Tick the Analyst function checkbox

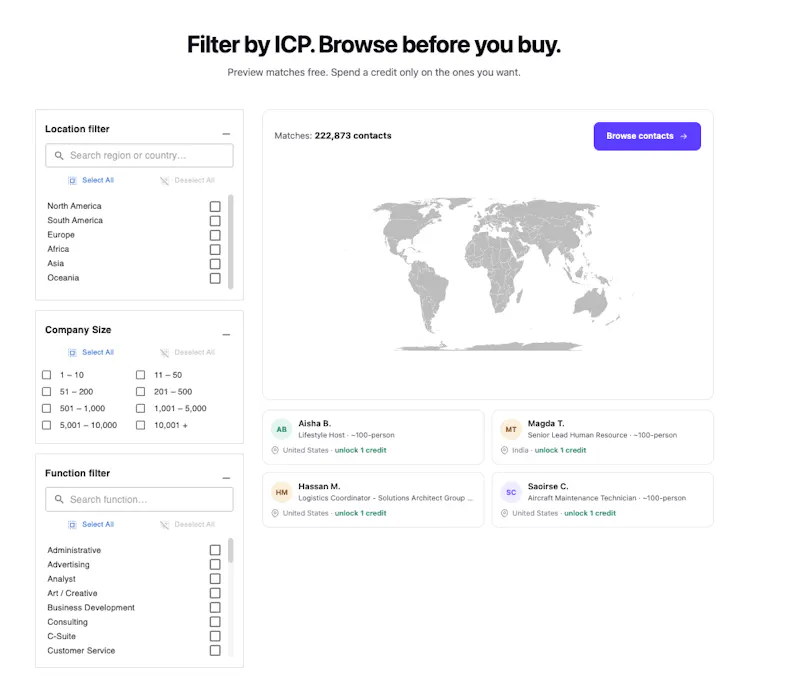point(215,578)
